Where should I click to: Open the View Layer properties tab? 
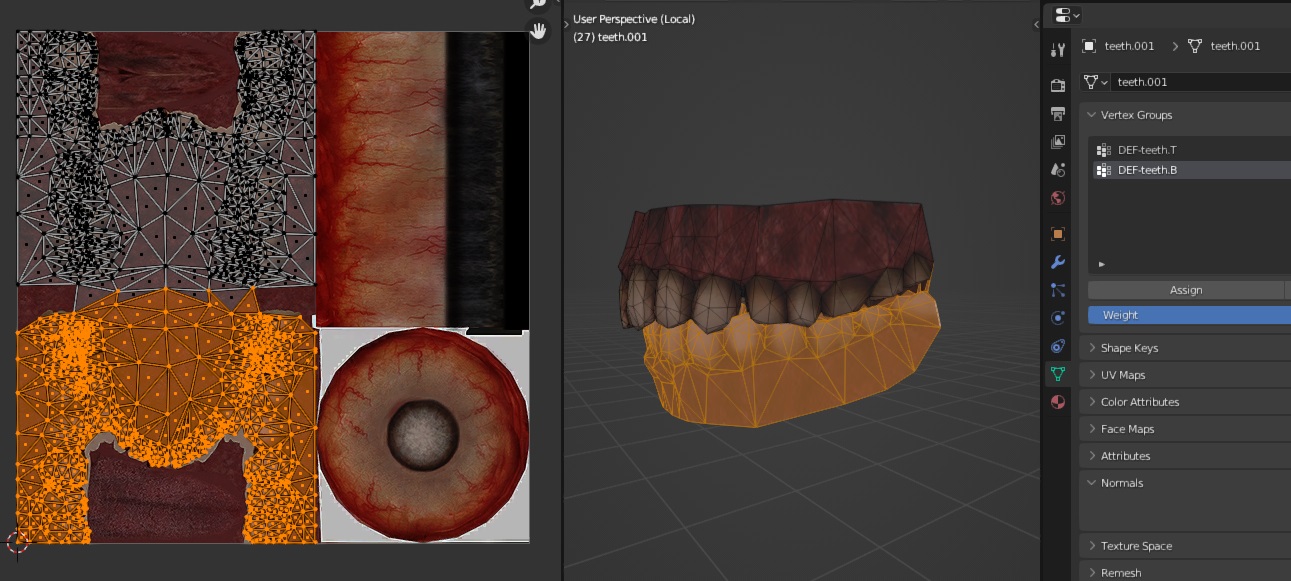click(1058, 141)
